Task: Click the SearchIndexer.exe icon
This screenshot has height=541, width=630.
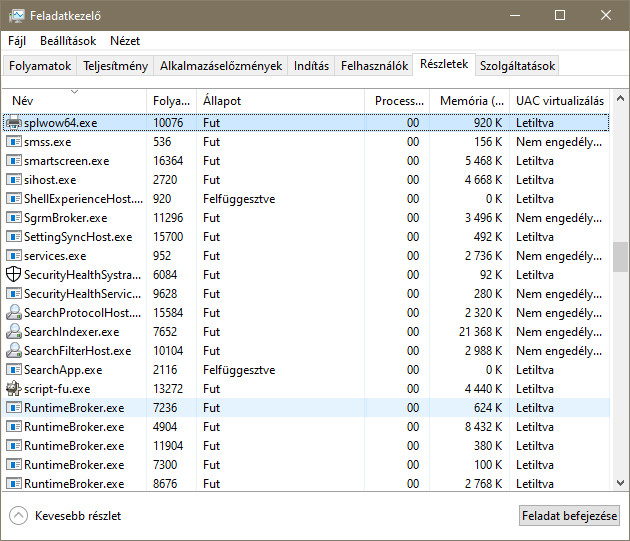Action: [14, 332]
